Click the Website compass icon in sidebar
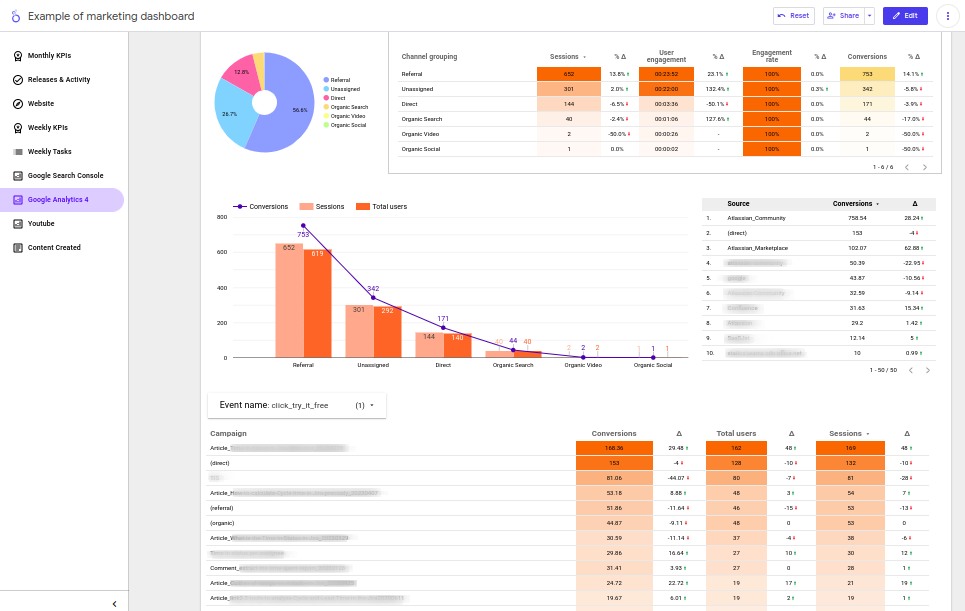Viewport: 965px width, 611px height. click(18, 103)
